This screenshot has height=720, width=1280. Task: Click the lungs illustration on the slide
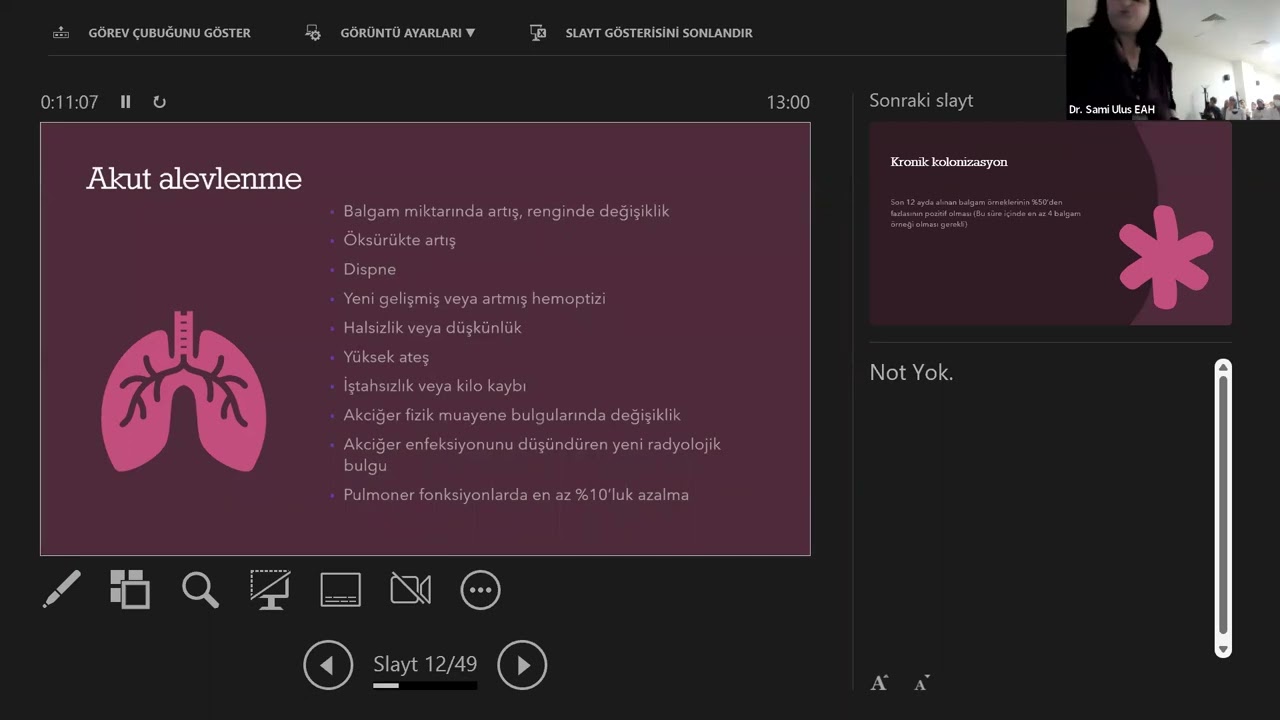pos(184,391)
